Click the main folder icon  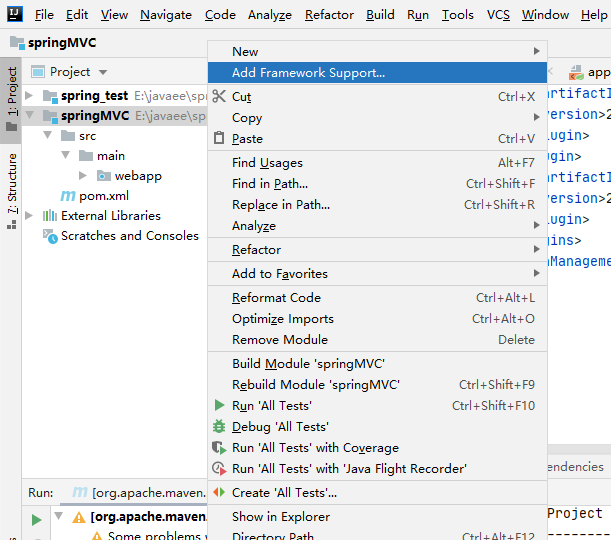point(86,155)
